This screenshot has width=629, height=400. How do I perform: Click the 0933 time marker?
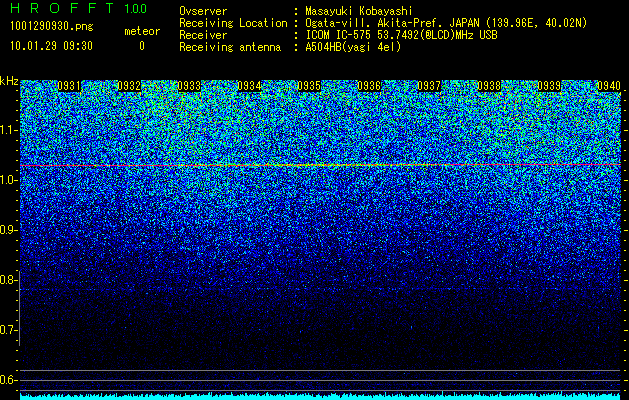pyautogui.click(x=189, y=86)
